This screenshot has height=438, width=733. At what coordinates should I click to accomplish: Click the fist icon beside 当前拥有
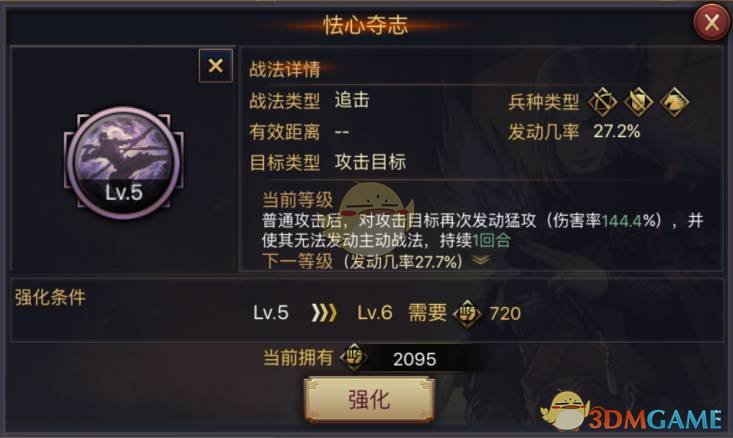tap(354, 358)
